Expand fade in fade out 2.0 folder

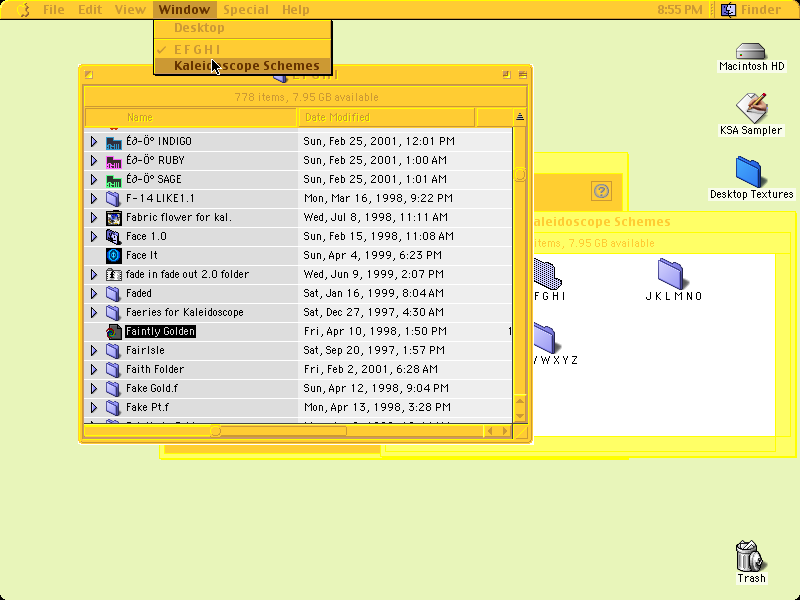pos(94,274)
